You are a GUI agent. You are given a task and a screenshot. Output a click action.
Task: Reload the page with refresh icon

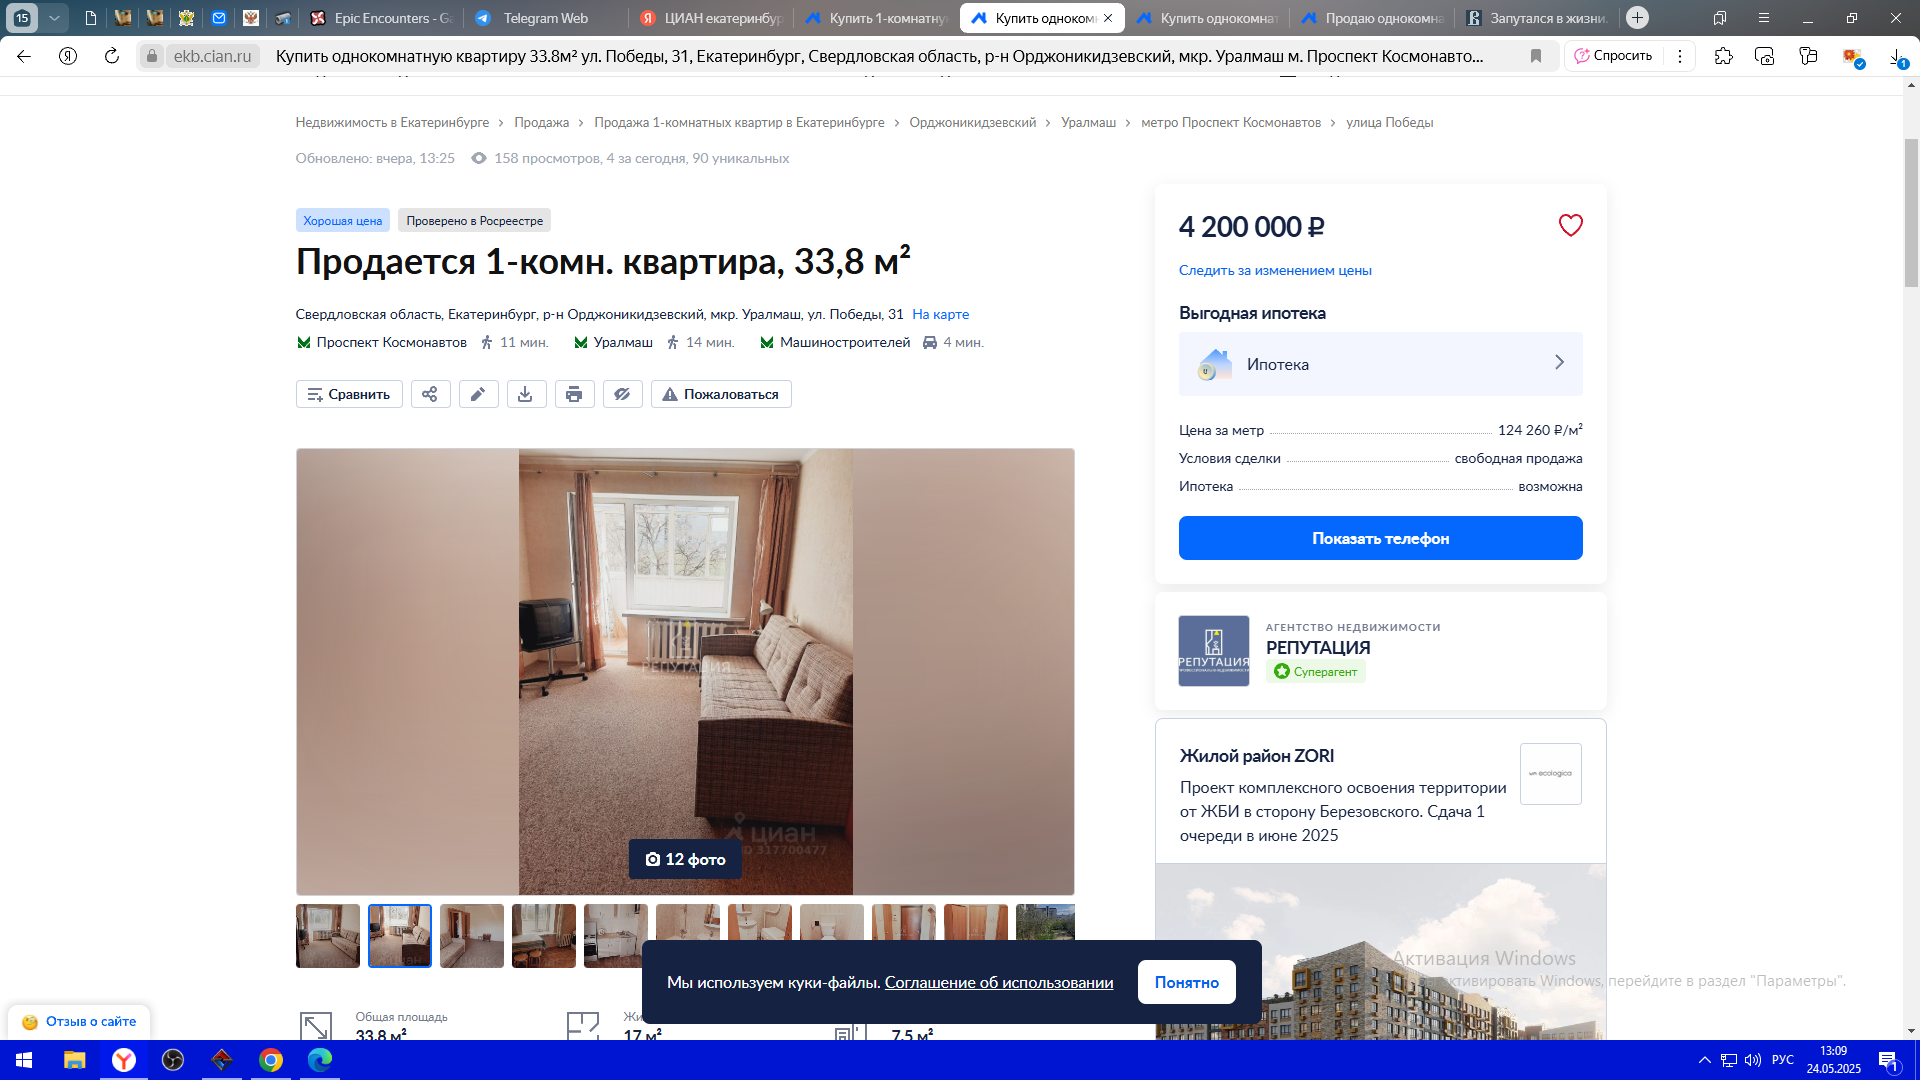click(x=112, y=56)
